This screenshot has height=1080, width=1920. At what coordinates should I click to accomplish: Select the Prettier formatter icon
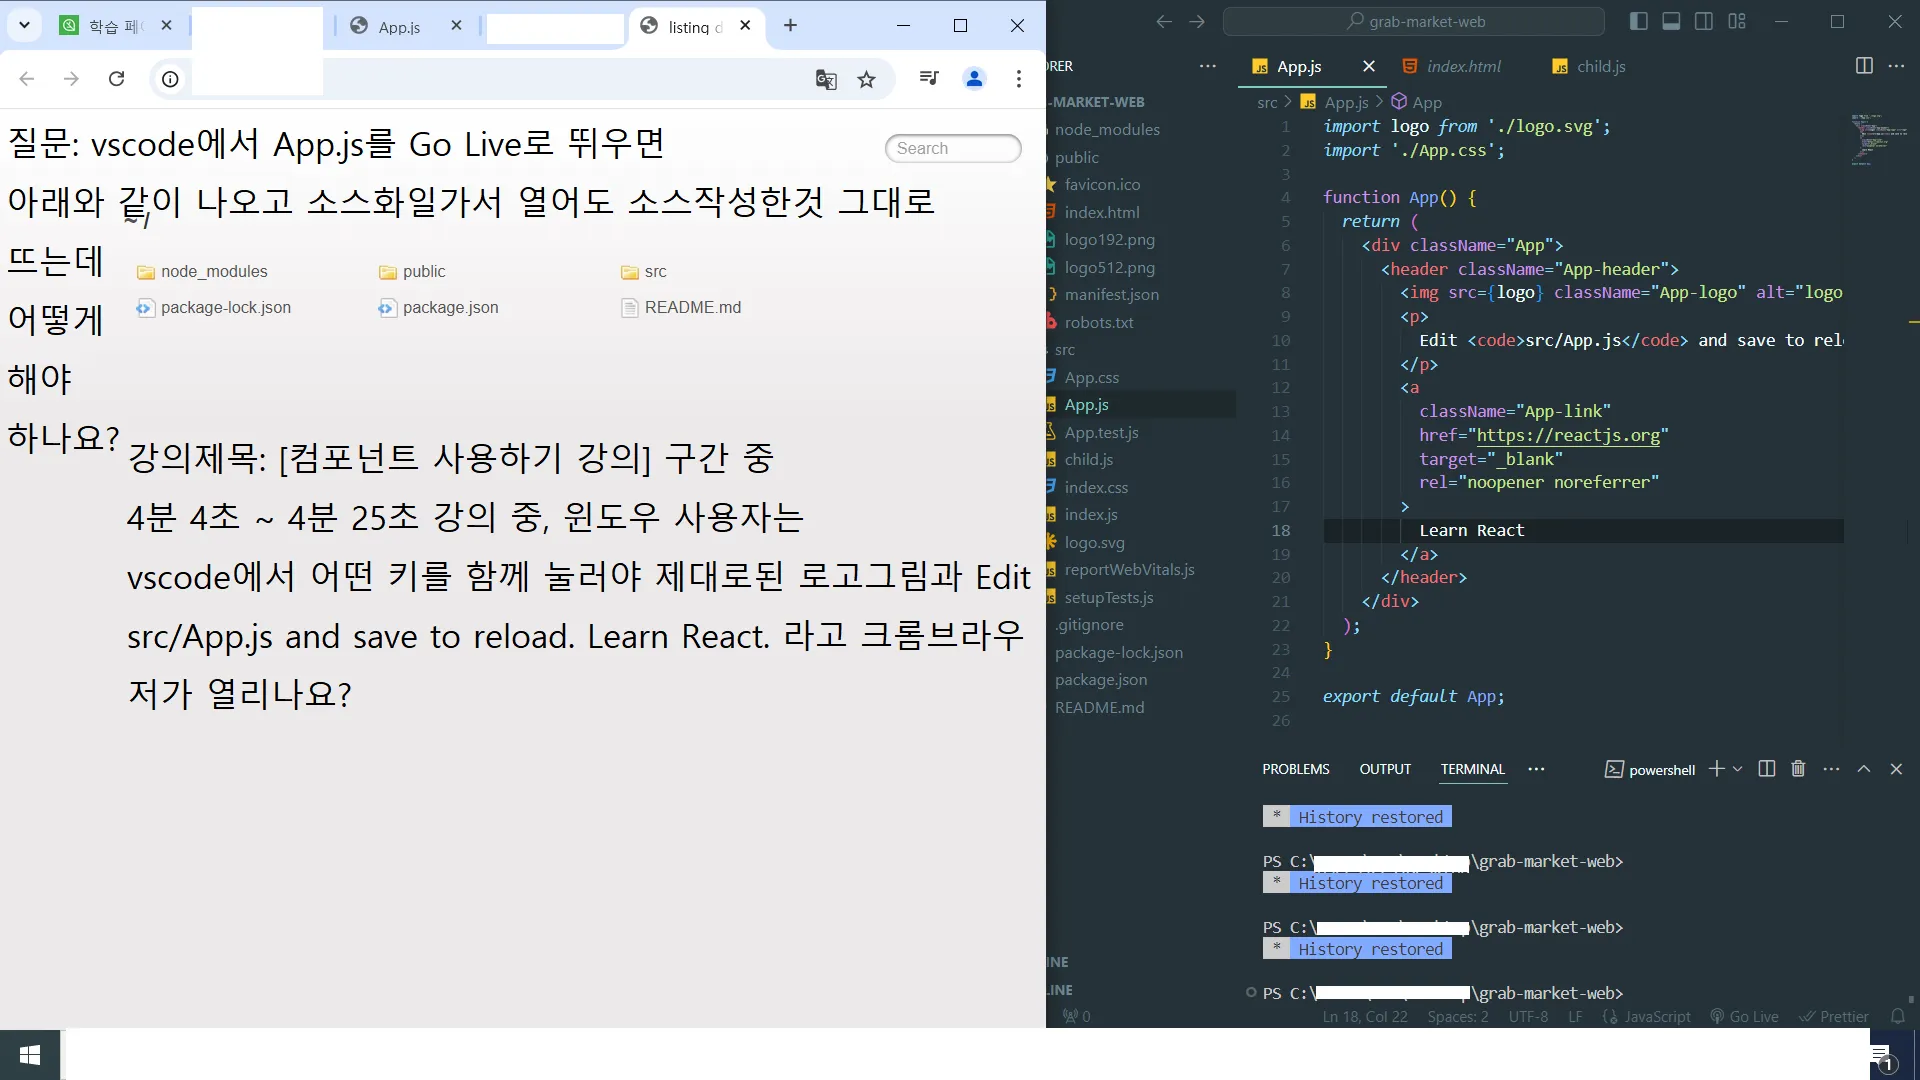pyautogui.click(x=1836, y=1015)
